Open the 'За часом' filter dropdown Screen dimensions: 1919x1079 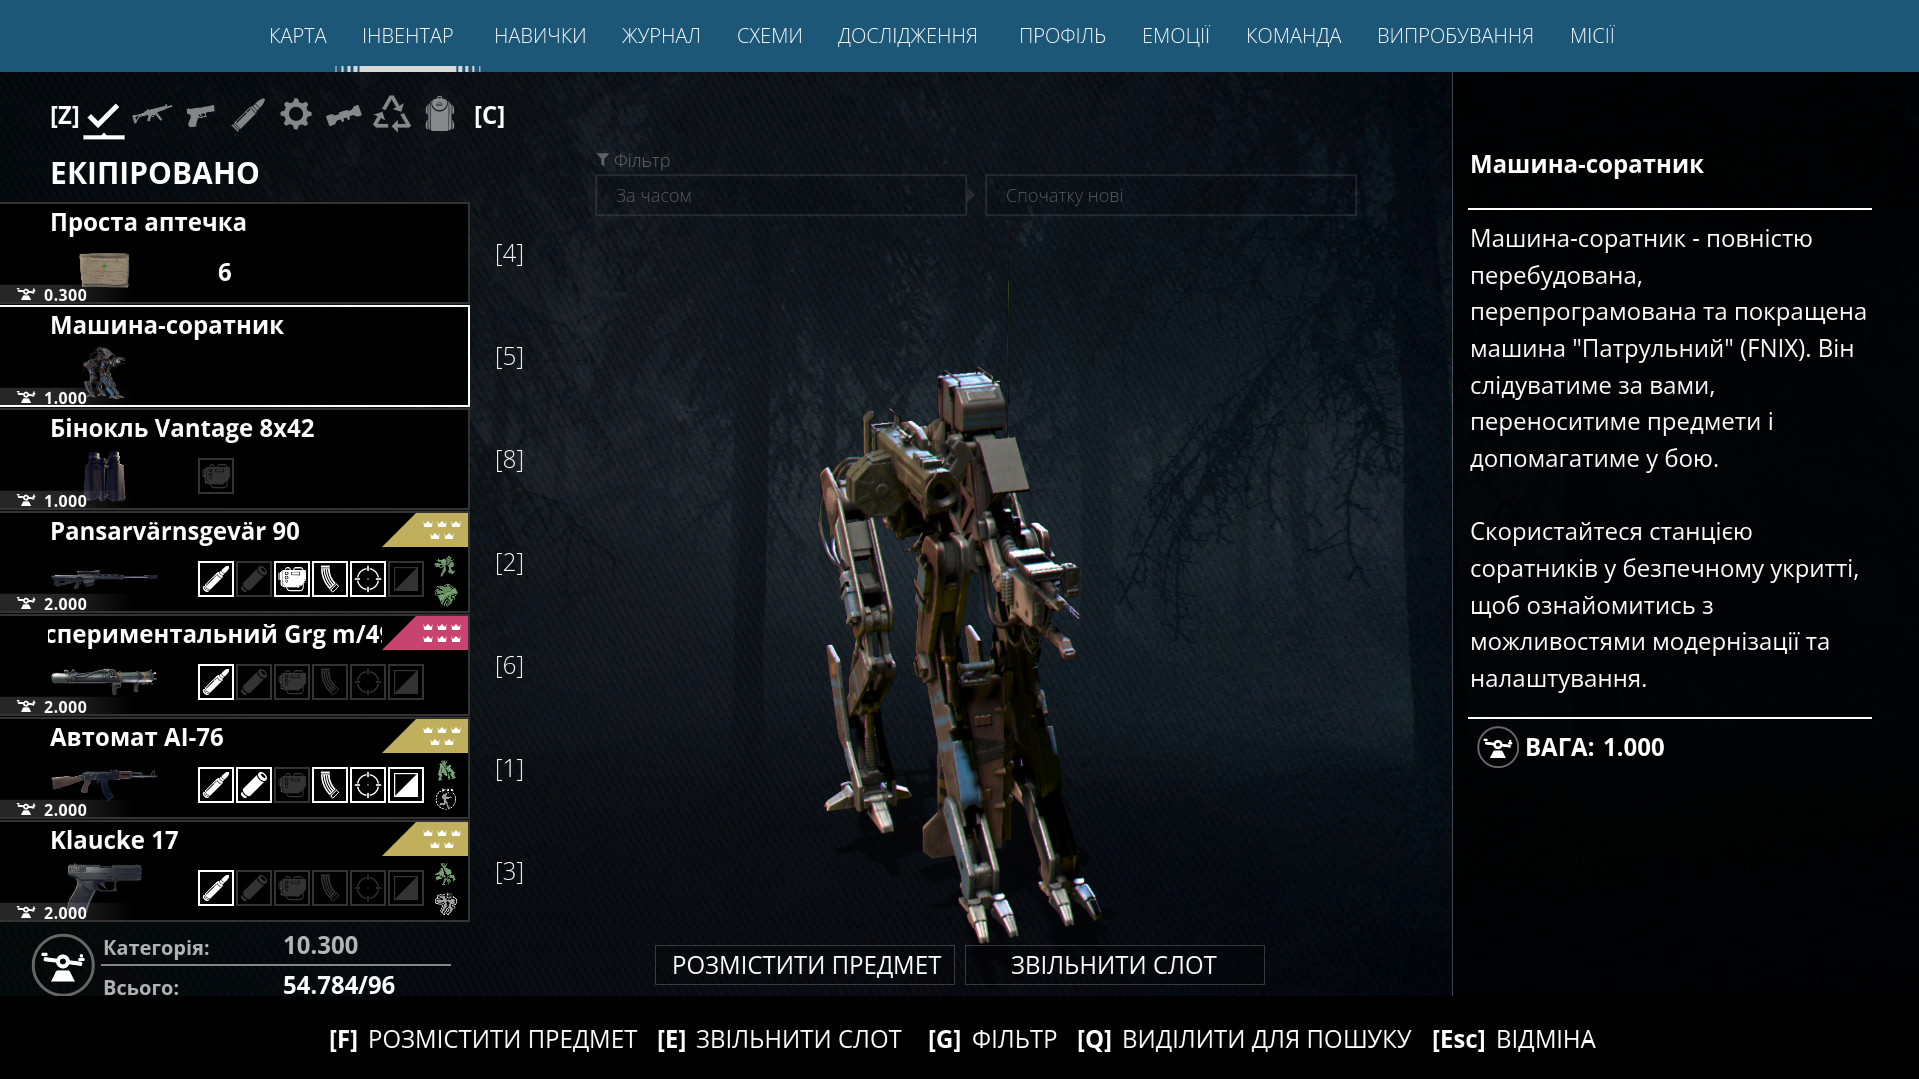pos(781,196)
